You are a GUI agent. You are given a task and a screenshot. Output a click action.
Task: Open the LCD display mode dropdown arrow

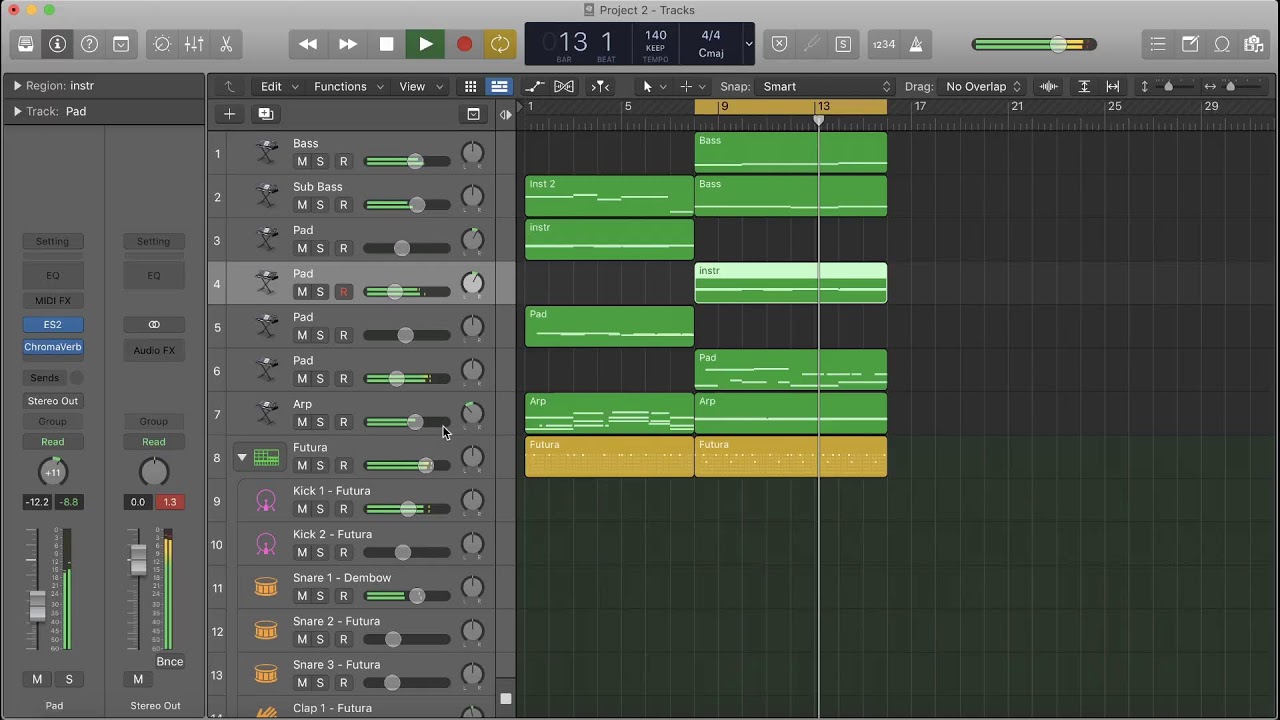tap(748, 44)
